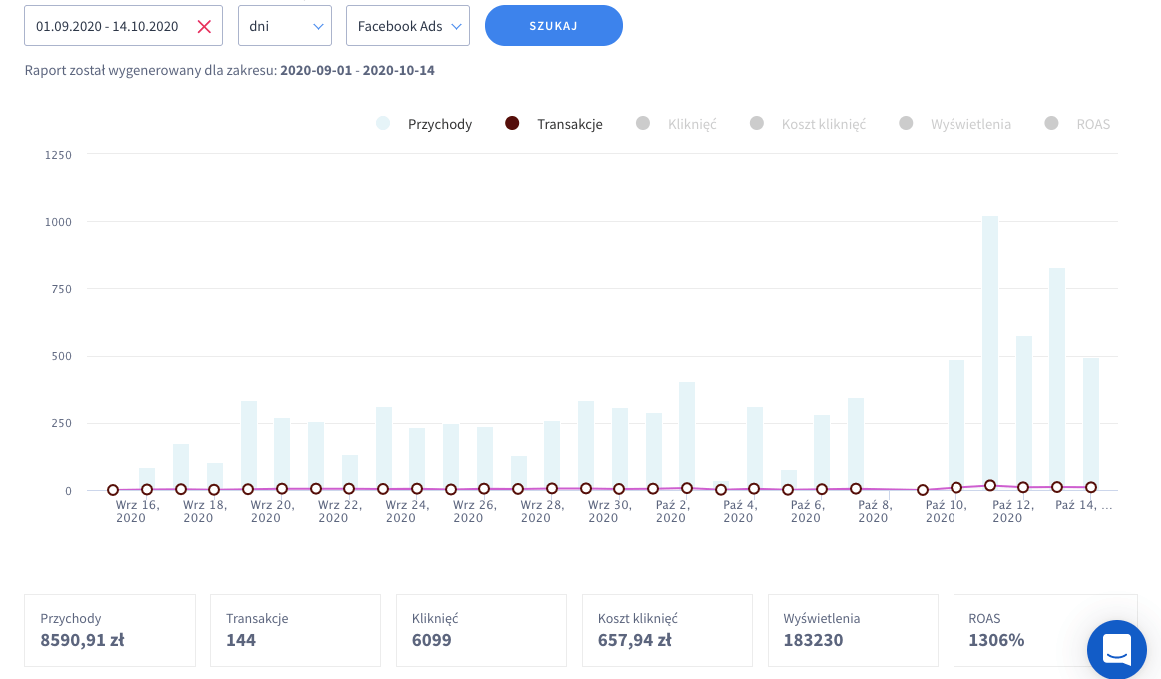Click the last transaction data point at Paź 14
The width and height of the screenshot is (1161, 679).
click(x=1091, y=487)
